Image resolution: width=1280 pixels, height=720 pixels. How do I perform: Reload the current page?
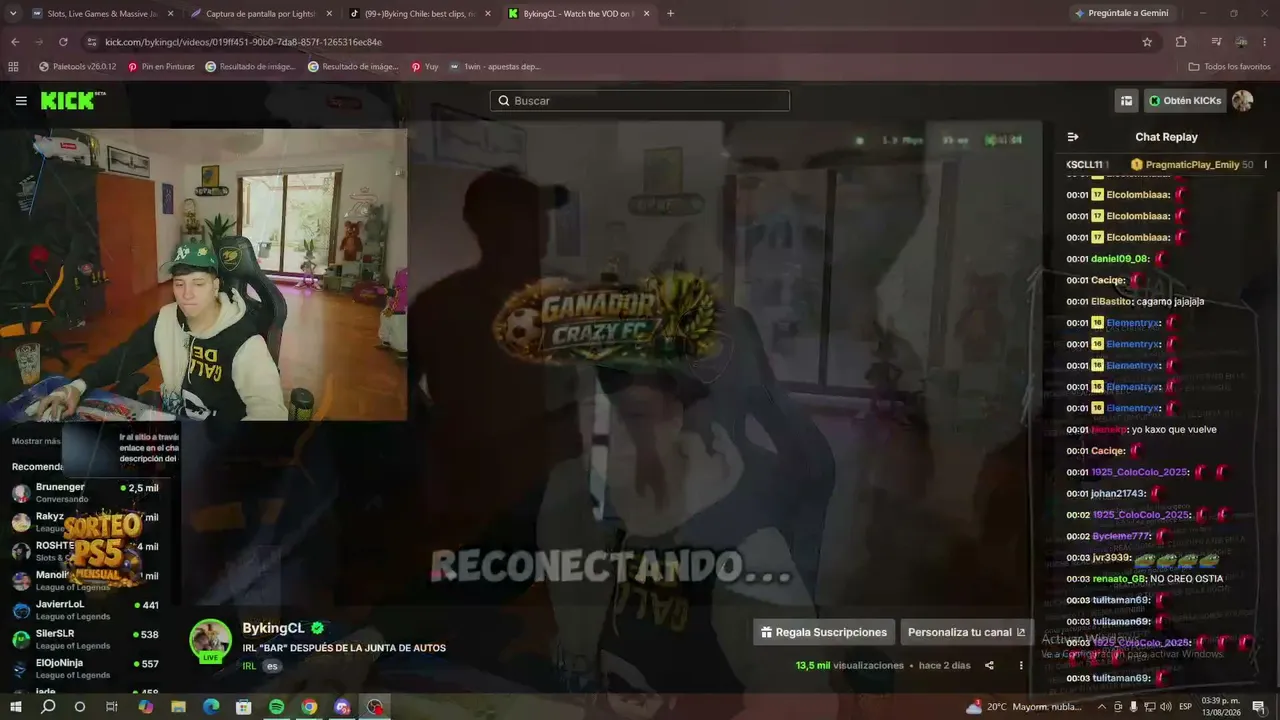pyautogui.click(x=63, y=42)
